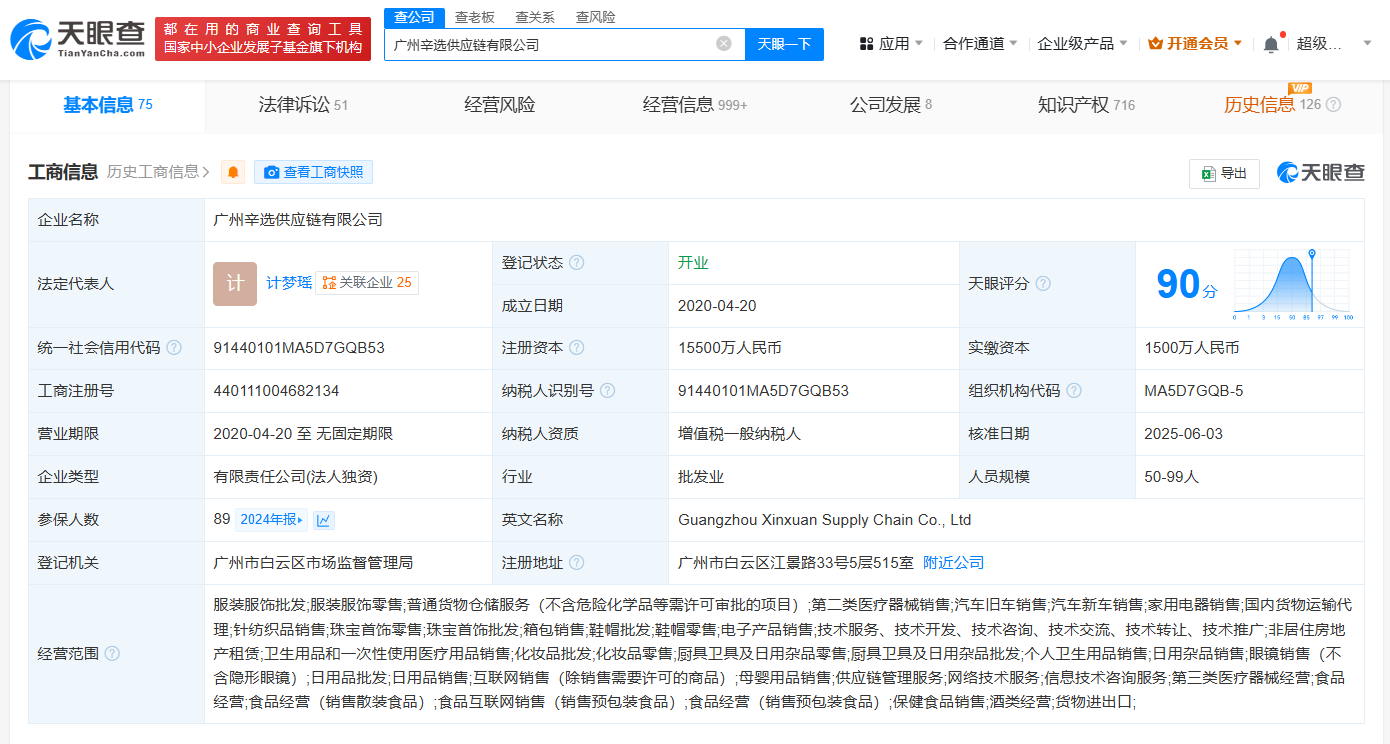
Task: Click help icon beside 经营范围
Action: click(112, 654)
